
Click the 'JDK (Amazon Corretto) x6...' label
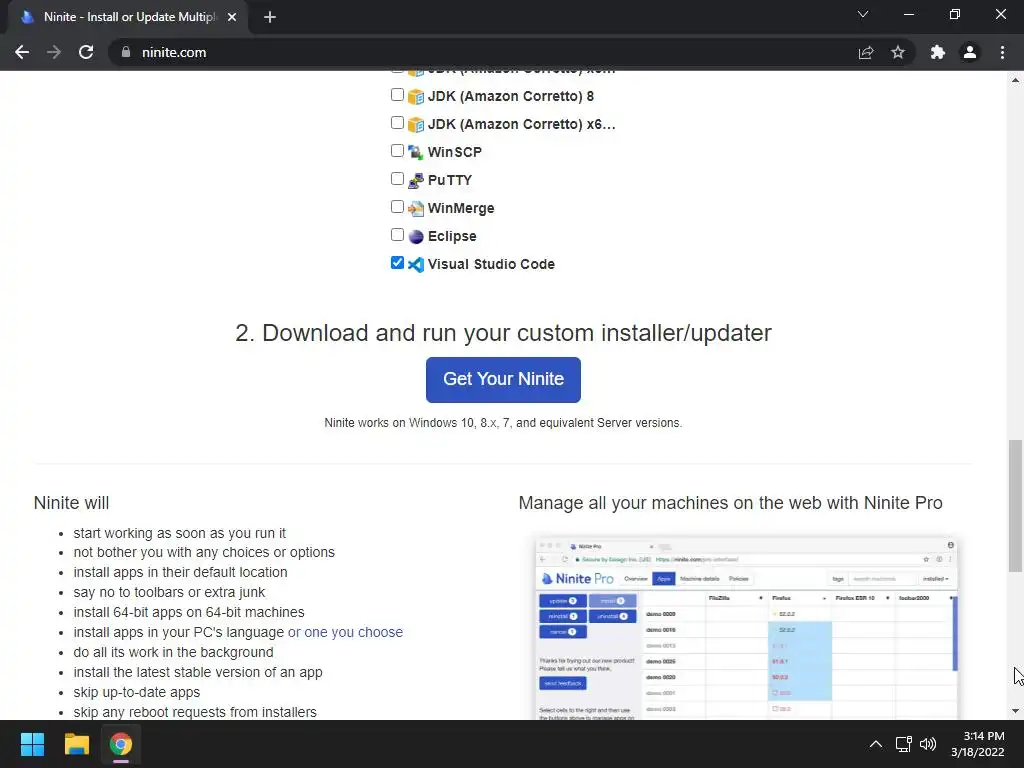click(x=522, y=125)
